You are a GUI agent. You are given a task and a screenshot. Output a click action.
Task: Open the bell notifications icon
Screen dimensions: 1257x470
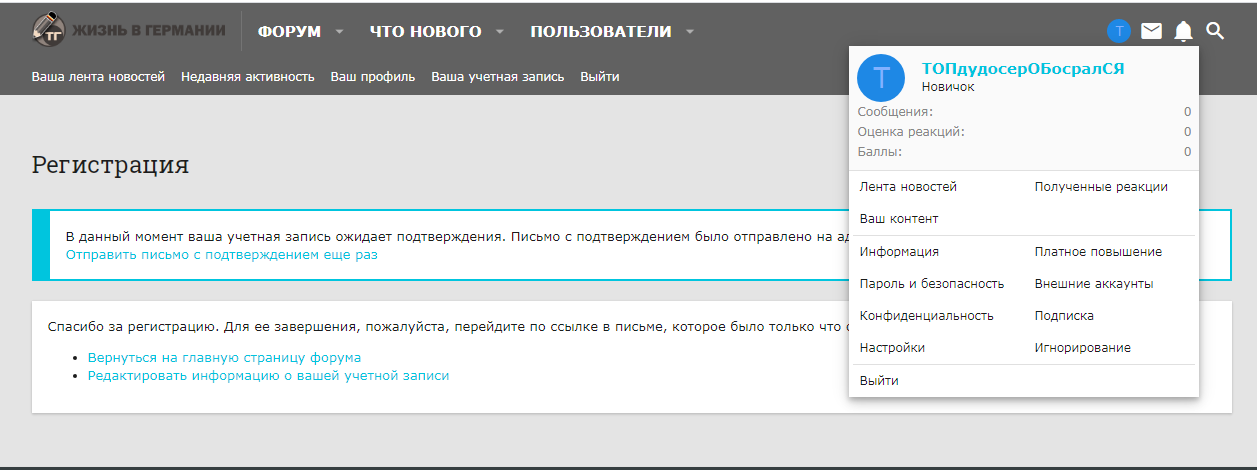[x=1183, y=31]
